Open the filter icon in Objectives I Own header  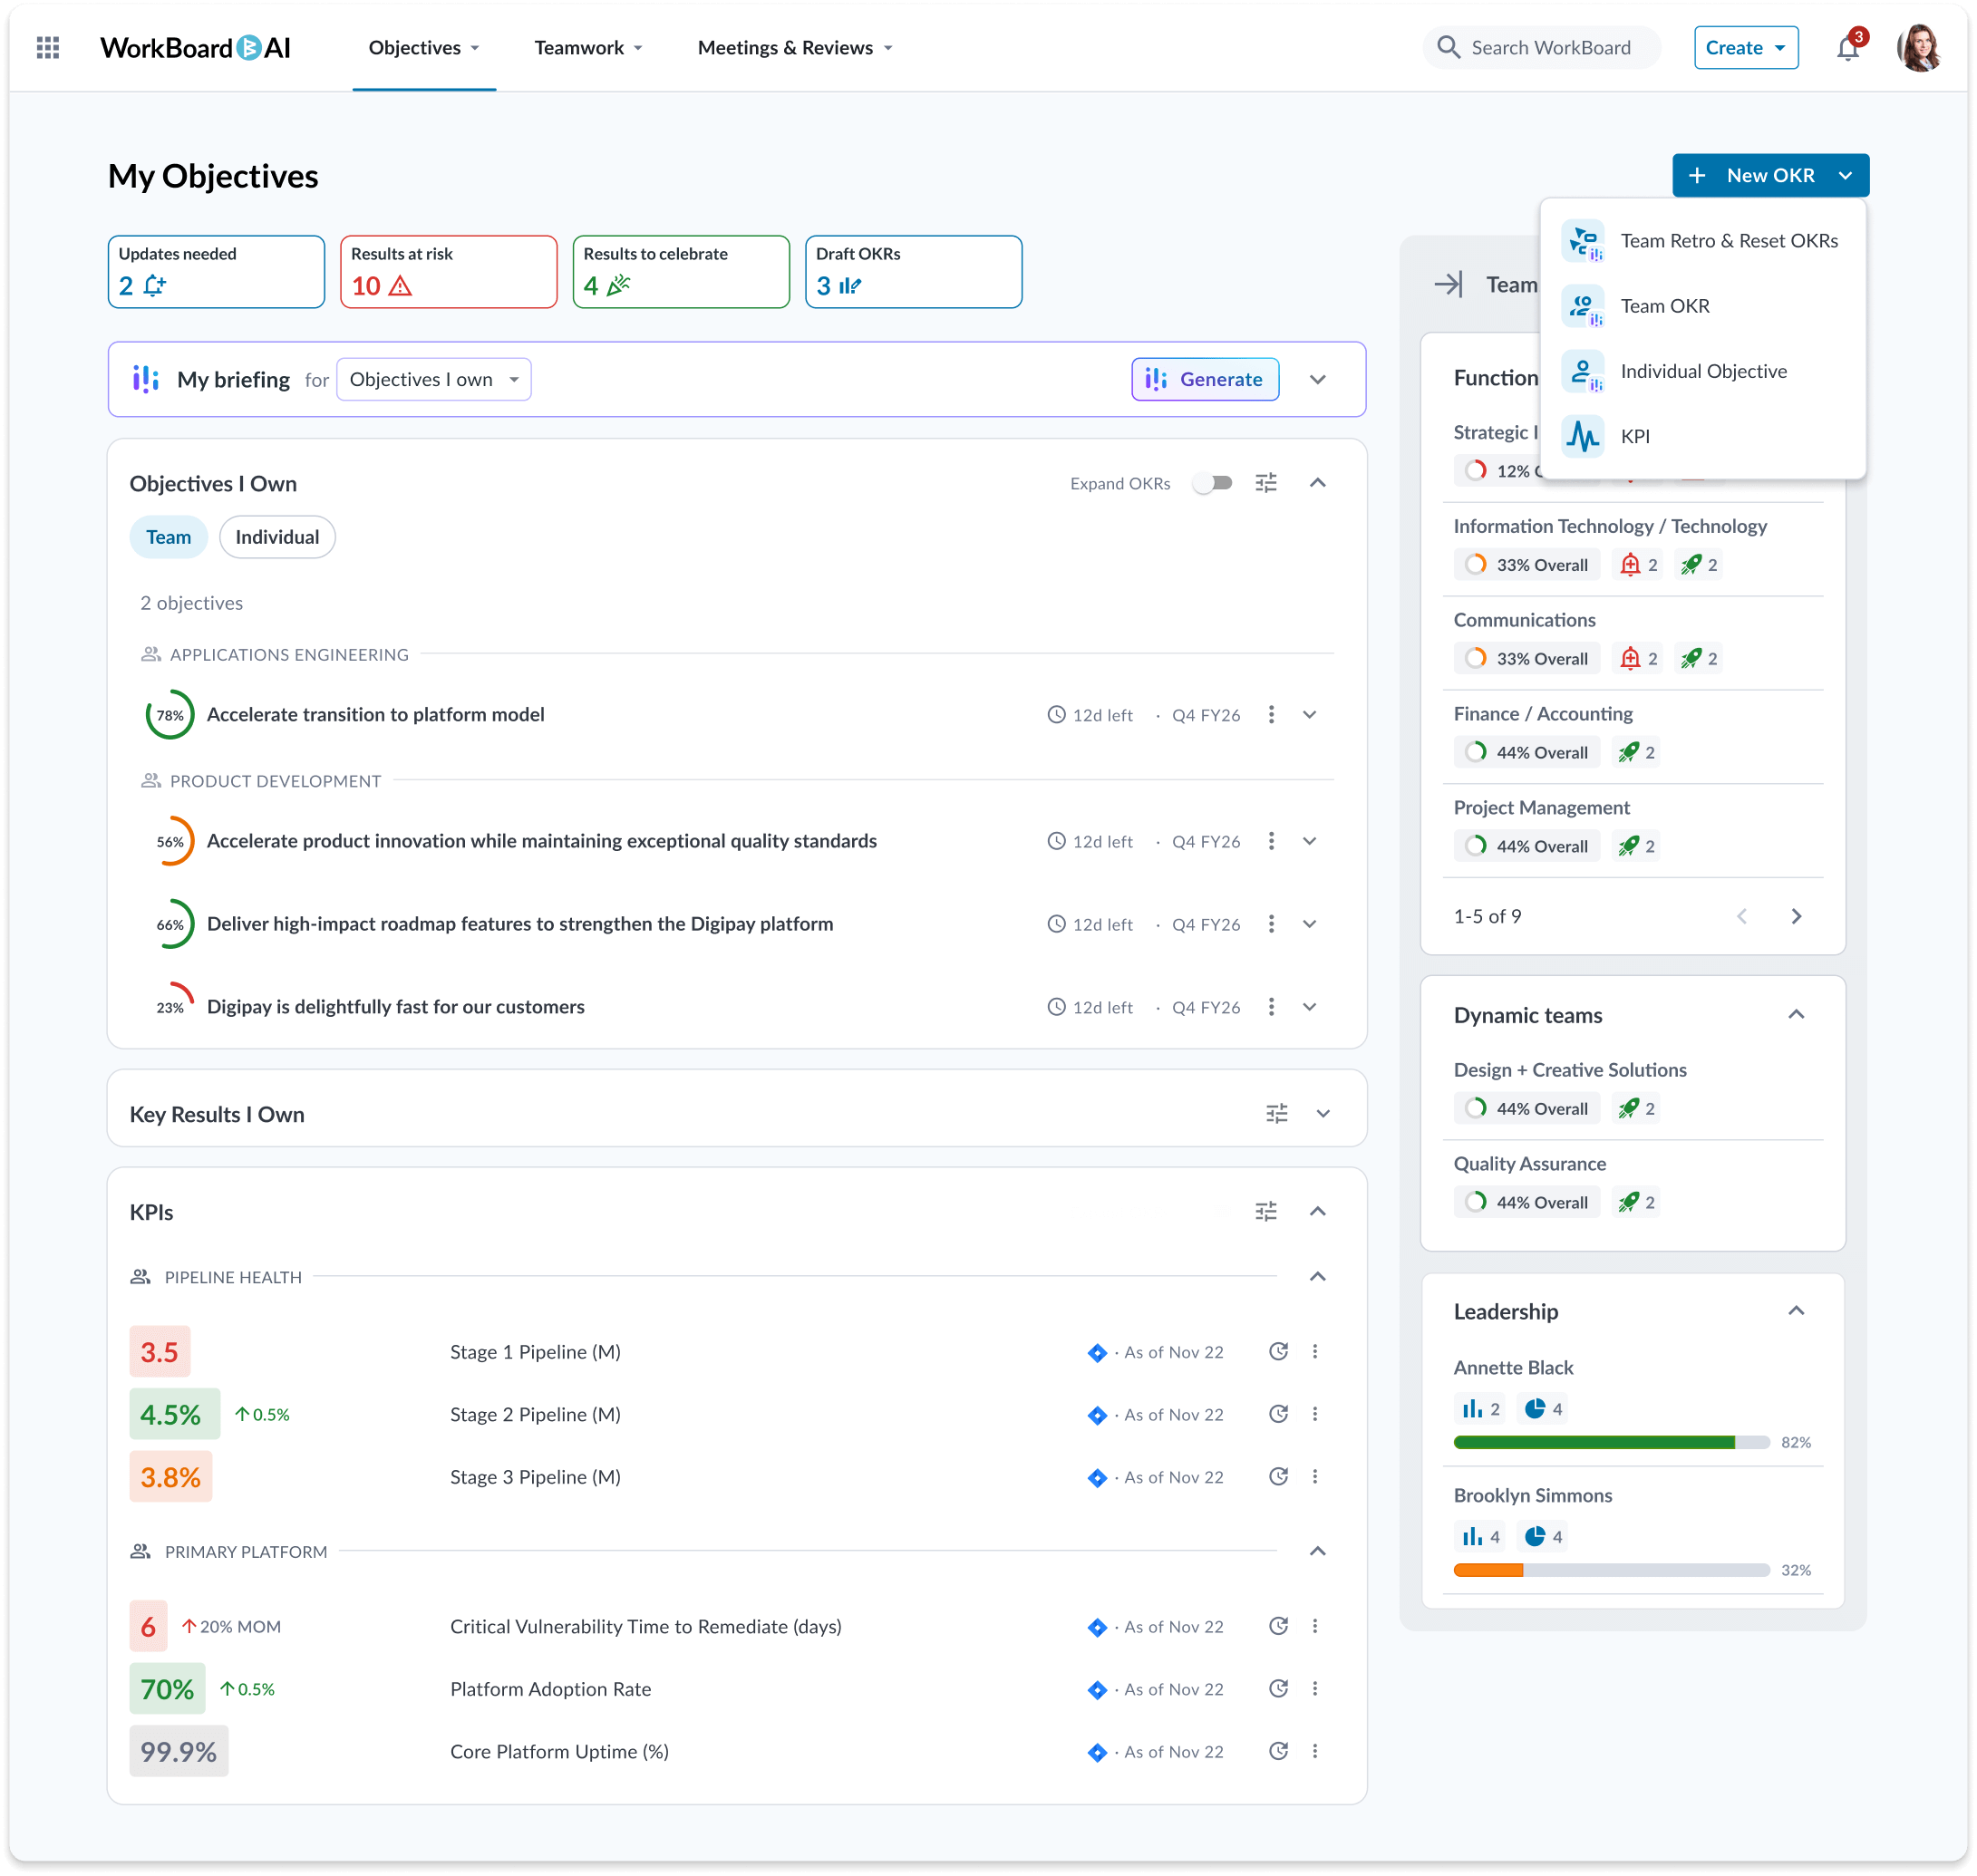(x=1266, y=482)
